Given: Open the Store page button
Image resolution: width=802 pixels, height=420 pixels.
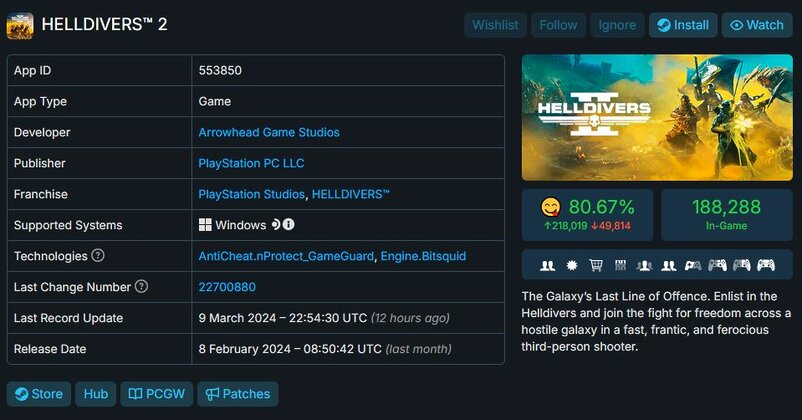Looking at the screenshot, I should 39,394.
